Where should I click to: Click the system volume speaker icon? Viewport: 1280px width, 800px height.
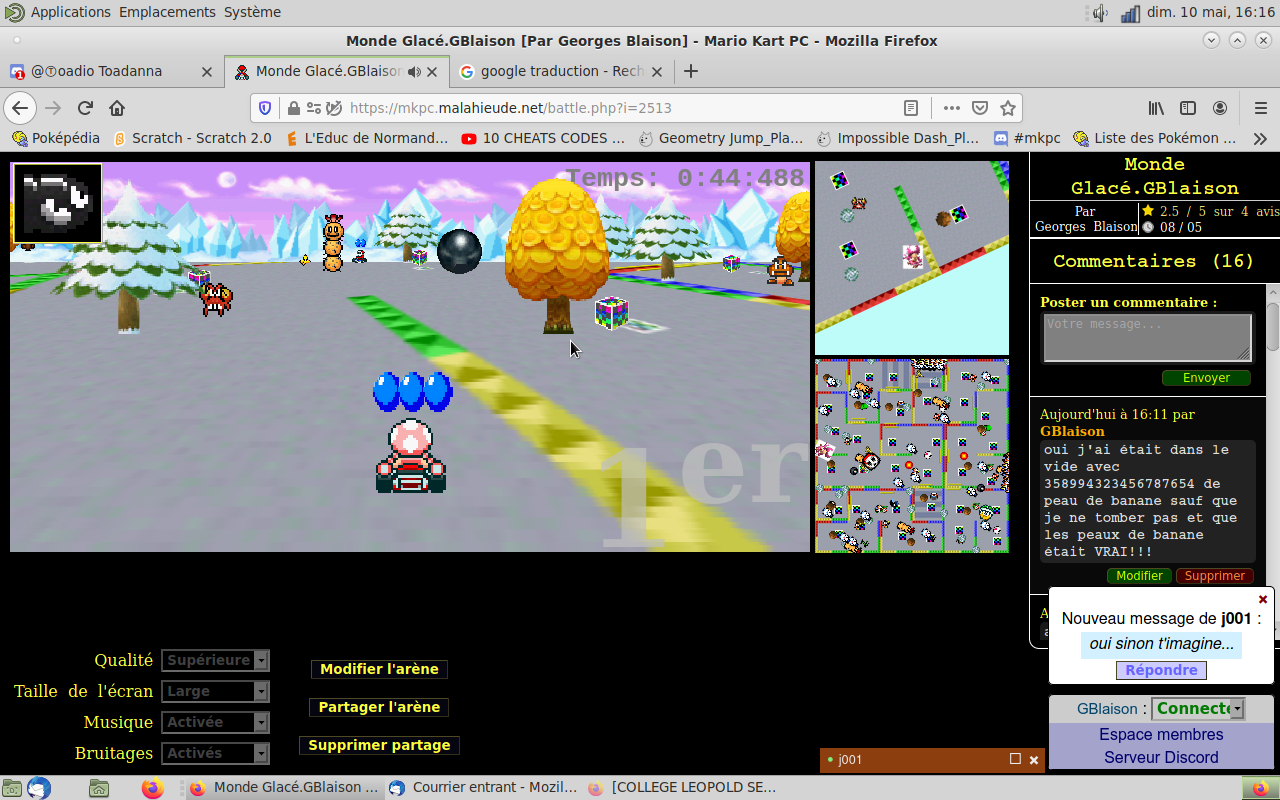(1101, 13)
